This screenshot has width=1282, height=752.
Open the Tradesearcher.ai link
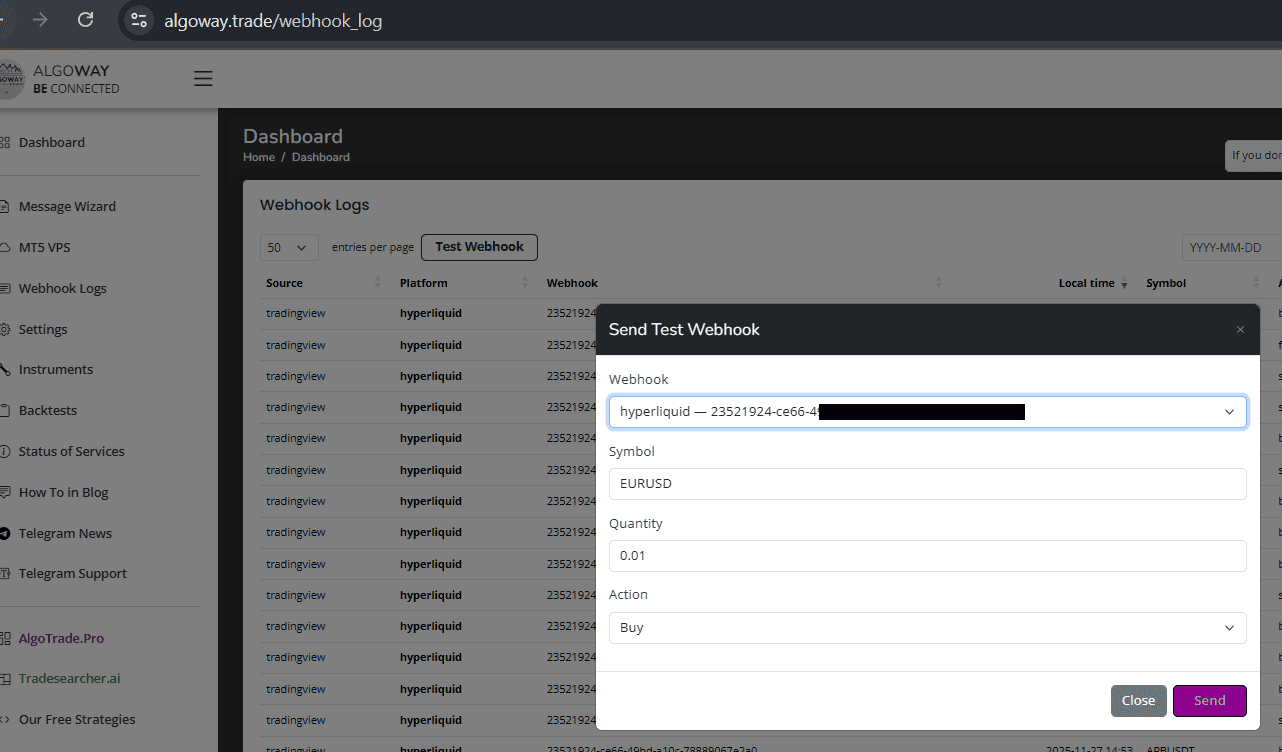point(69,678)
